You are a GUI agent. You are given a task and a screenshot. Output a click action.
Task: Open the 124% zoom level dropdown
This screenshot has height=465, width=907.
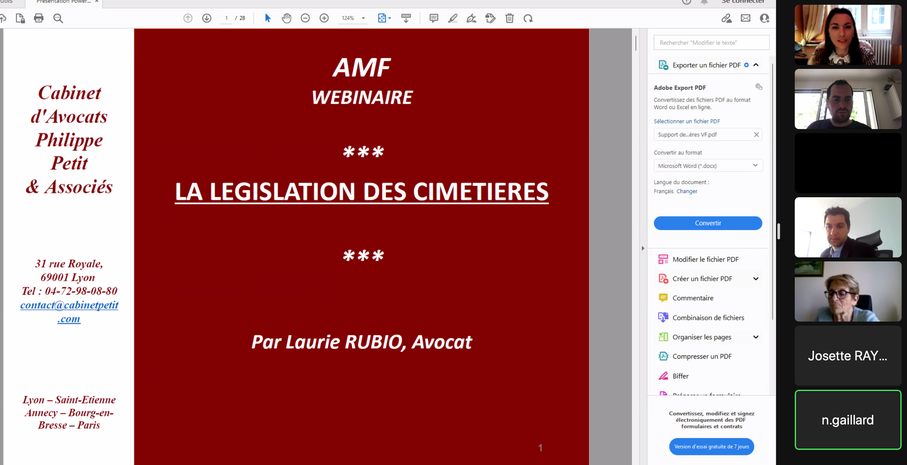[352, 18]
